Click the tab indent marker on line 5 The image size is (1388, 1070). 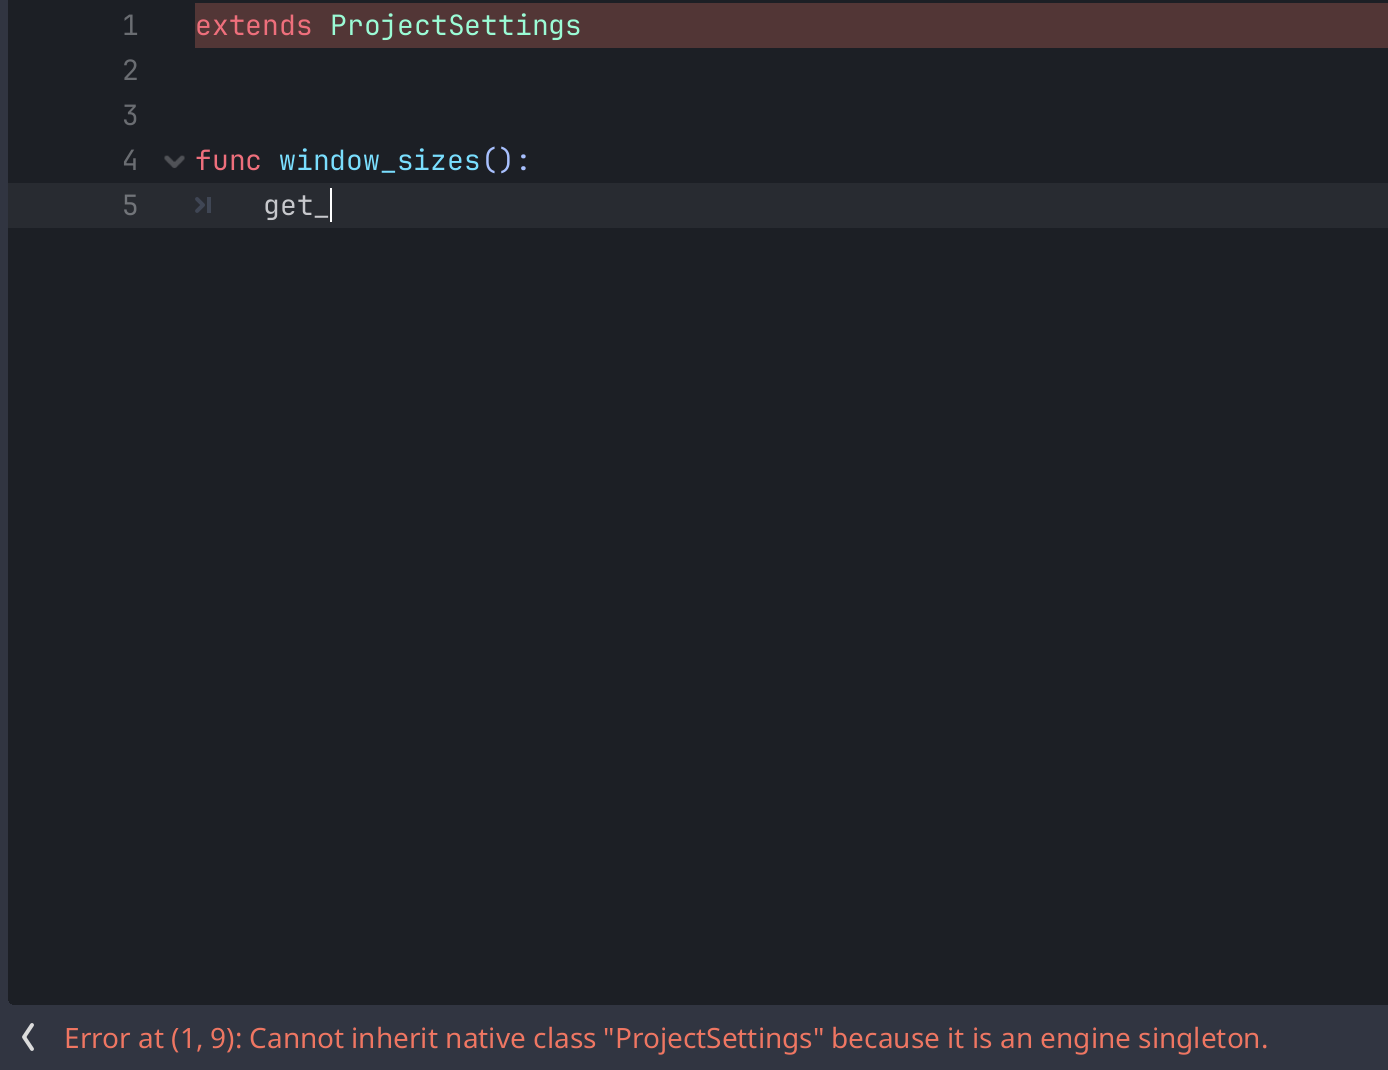(x=203, y=205)
